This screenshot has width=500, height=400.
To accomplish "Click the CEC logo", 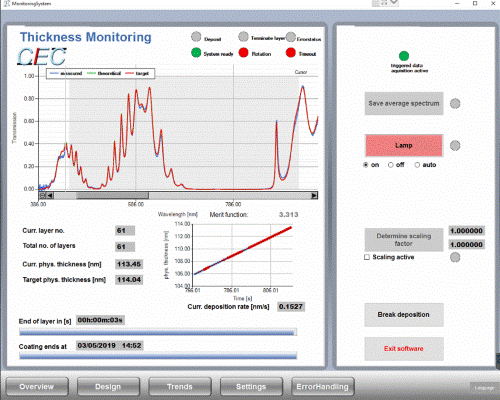I will (x=42, y=57).
